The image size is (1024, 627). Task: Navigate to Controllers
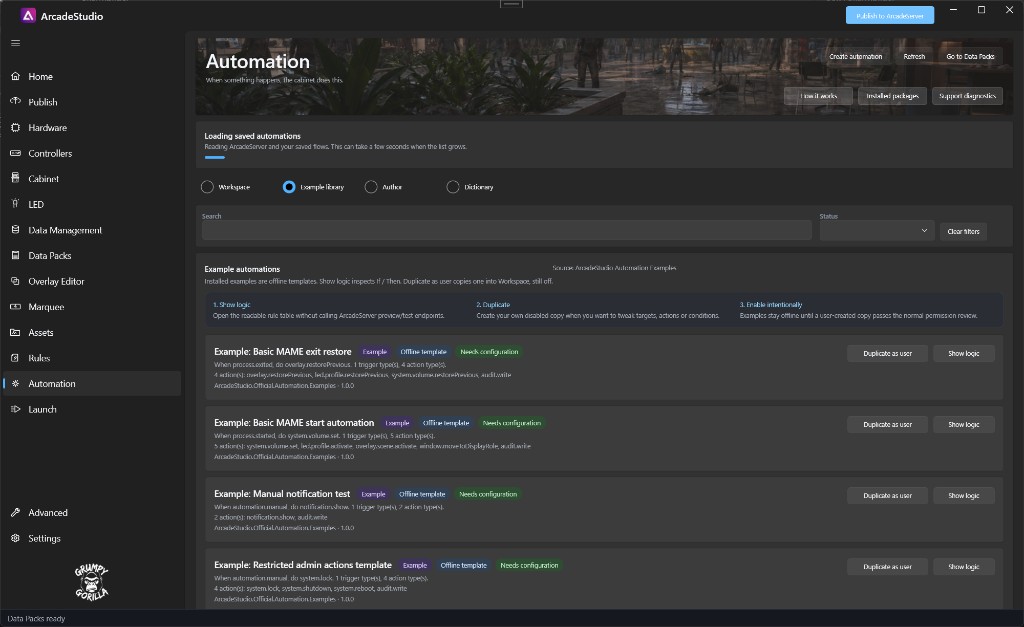click(x=50, y=153)
